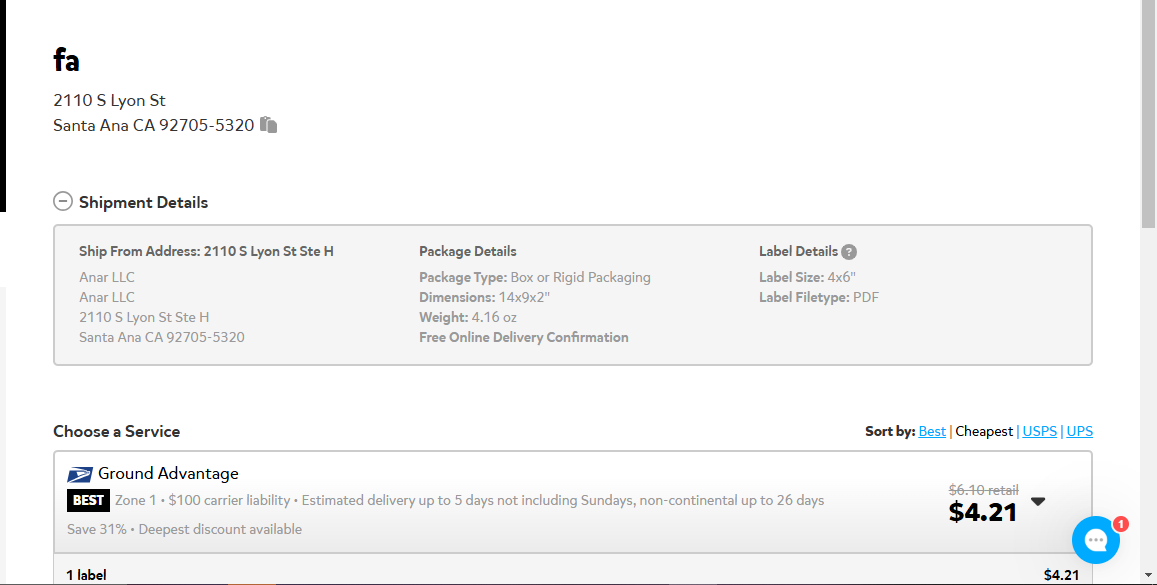Select the Ground Advantage service title
Viewport: 1157px width, 585px height.
tap(168, 474)
